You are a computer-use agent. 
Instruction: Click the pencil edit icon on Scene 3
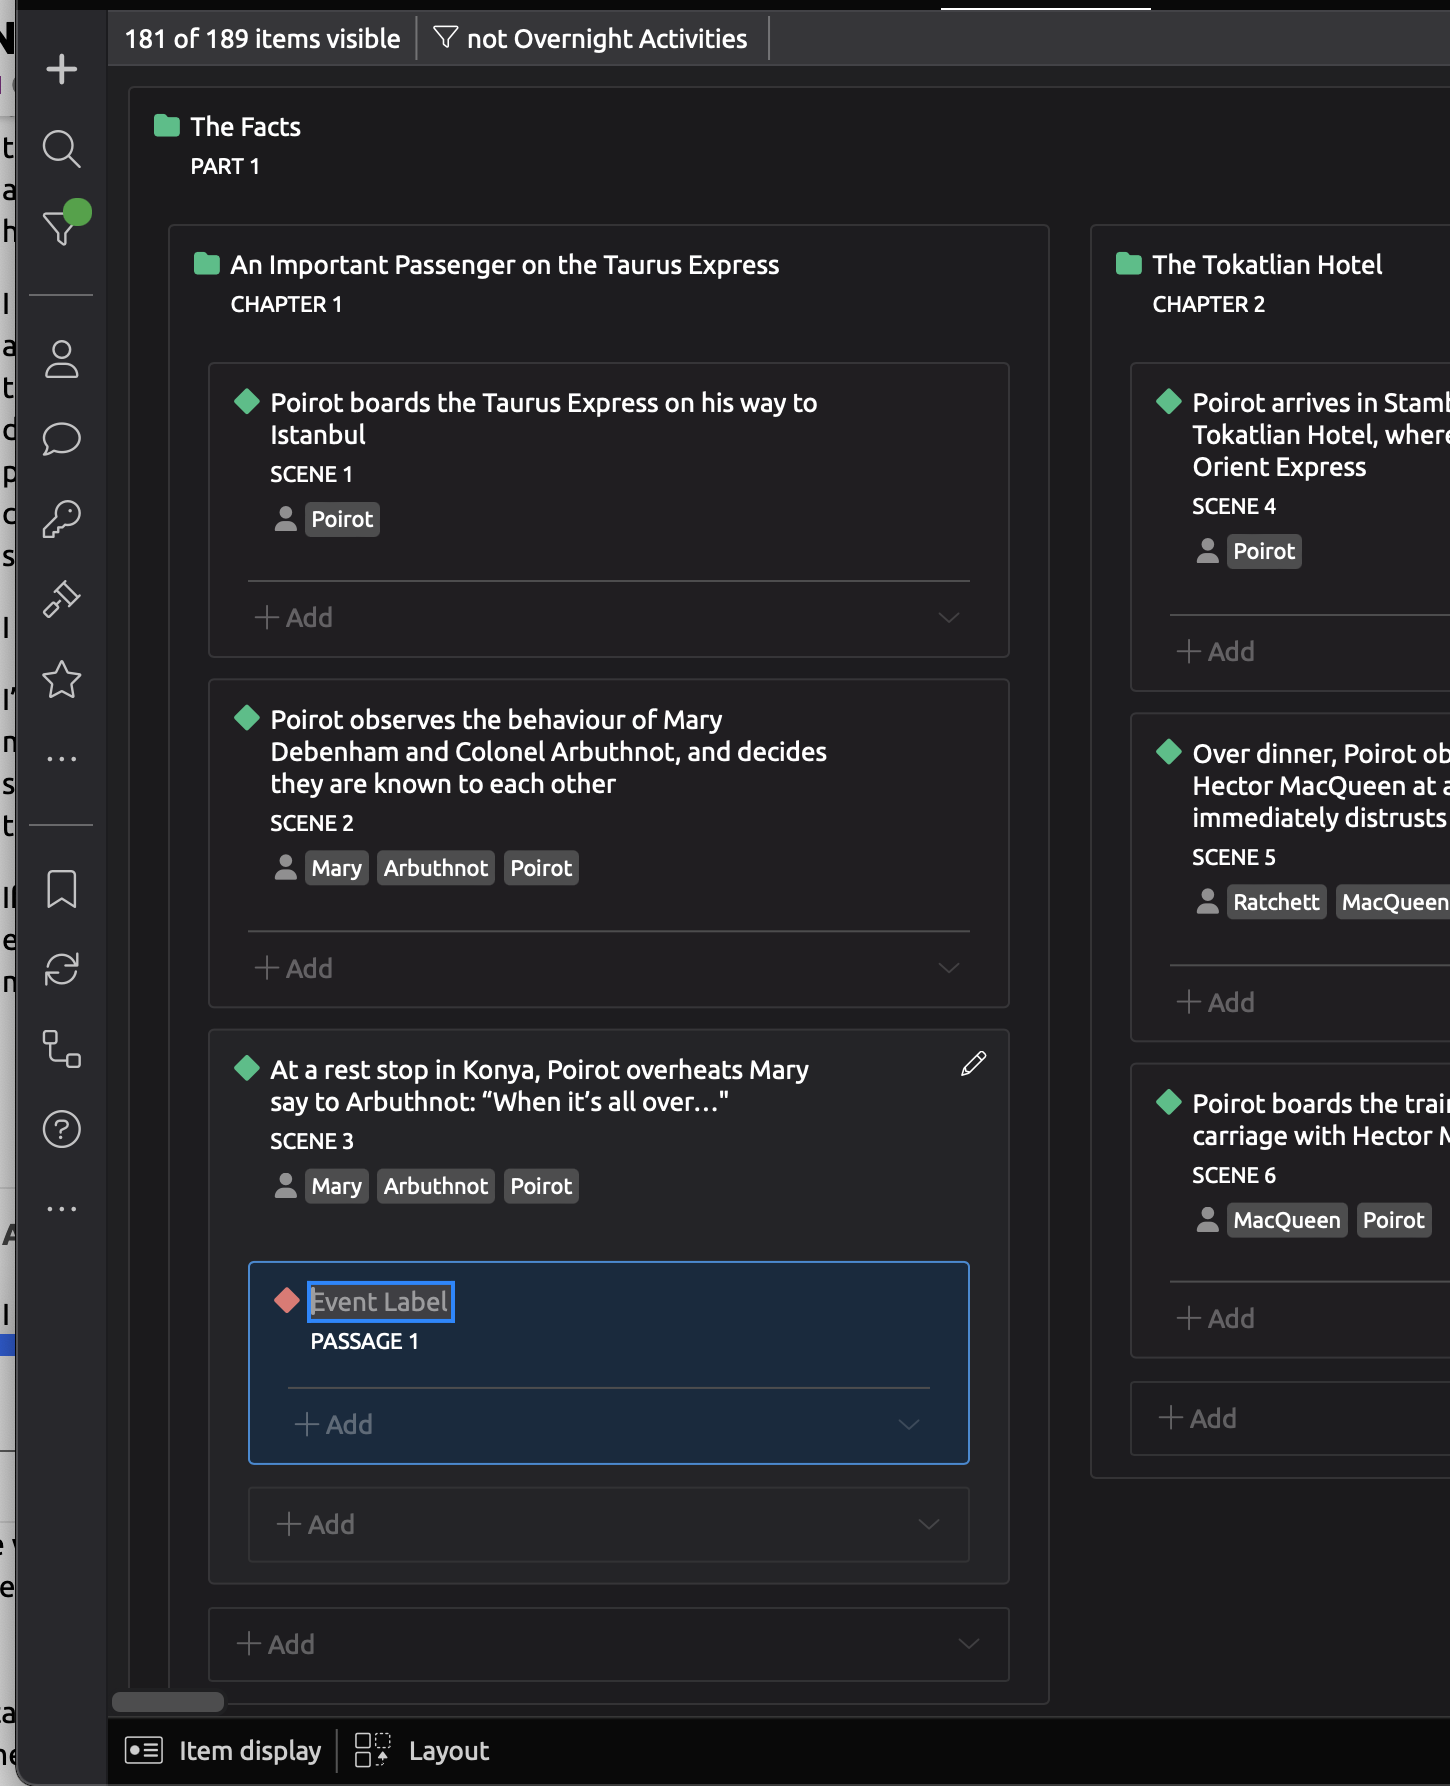coord(973,1064)
